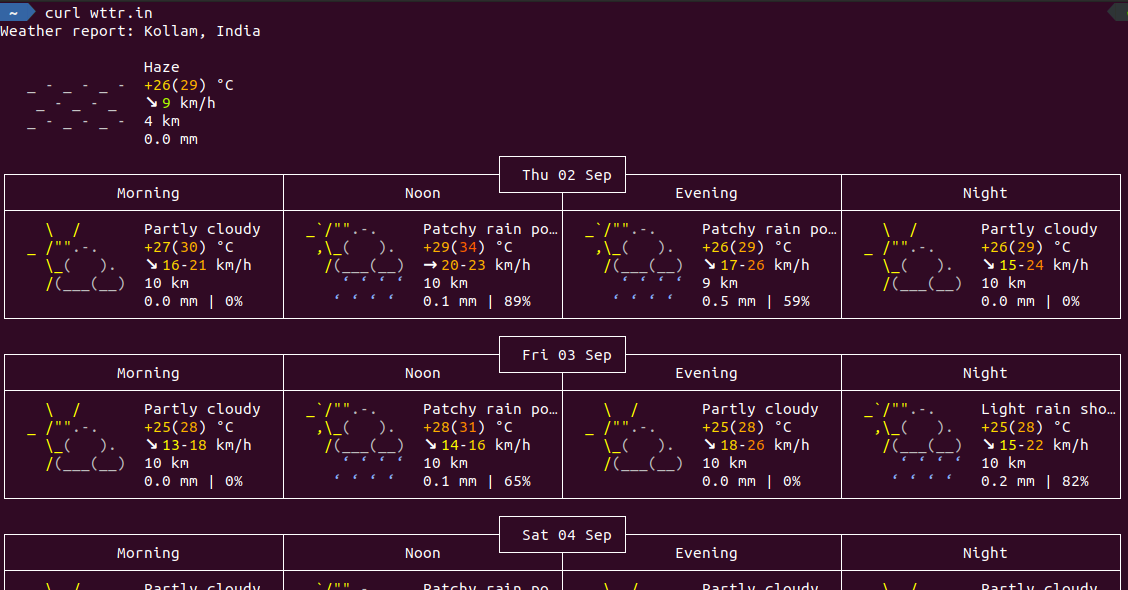Image resolution: width=1128 pixels, height=590 pixels.
Task: Click the Sat 04 Sep header box
Action: click(x=562, y=534)
